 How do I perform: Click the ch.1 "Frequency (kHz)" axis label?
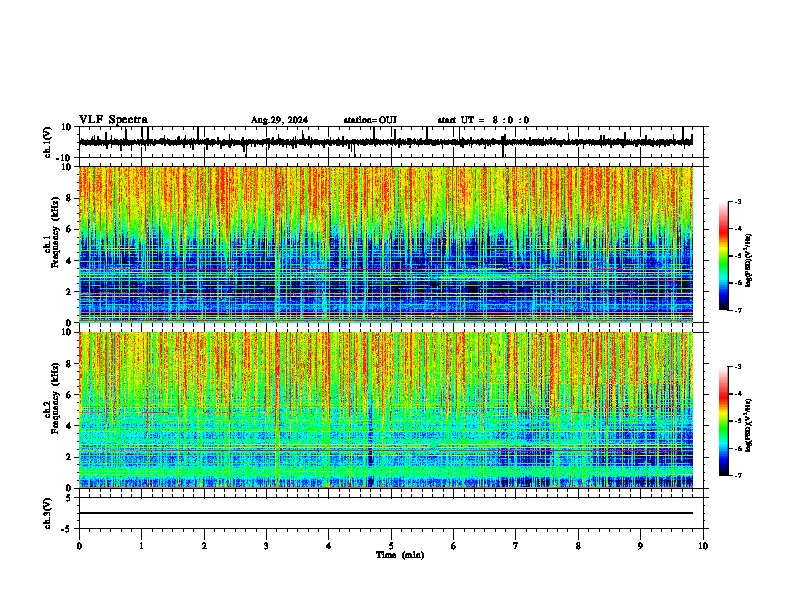pyautogui.click(x=55, y=233)
